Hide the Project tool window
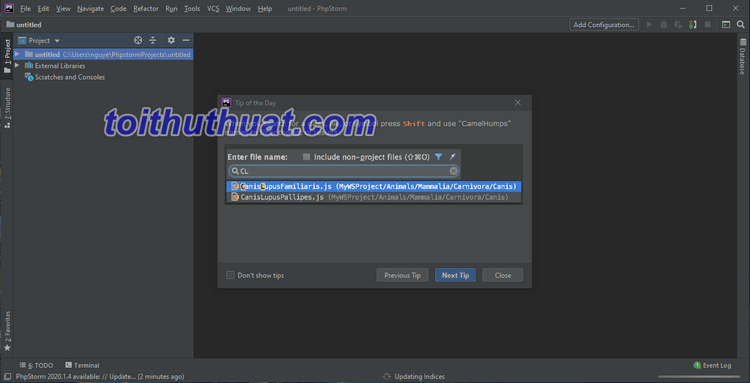This screenshot has width=750, height=383. tap(186, 41)
